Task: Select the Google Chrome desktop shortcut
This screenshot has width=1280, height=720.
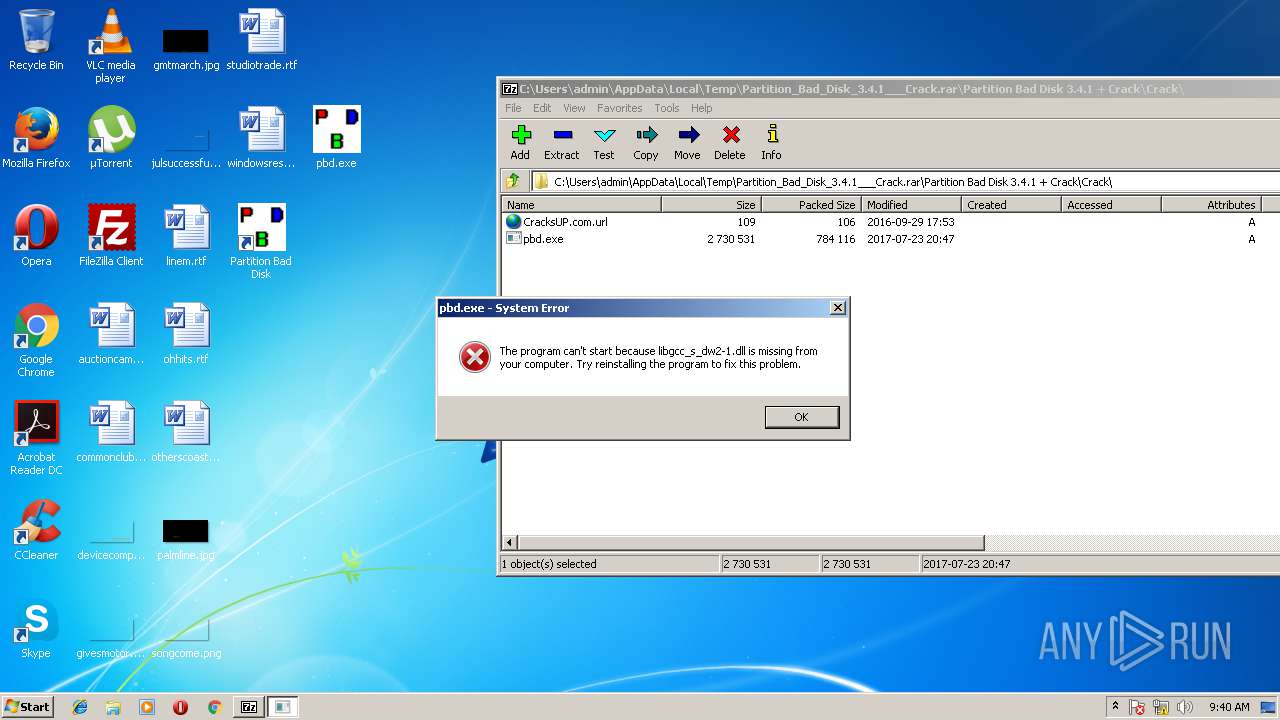Action: 36,340
